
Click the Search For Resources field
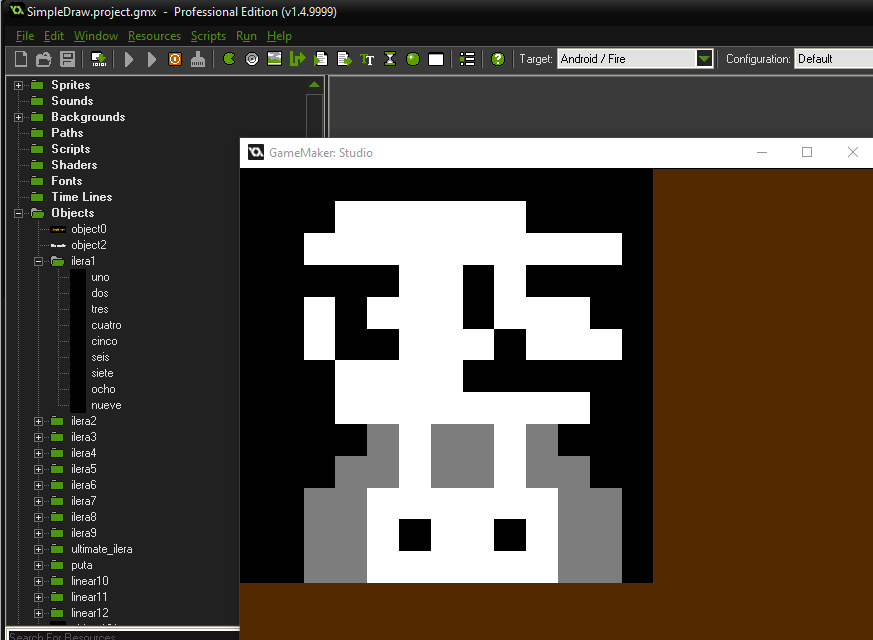tap(124, 635)
